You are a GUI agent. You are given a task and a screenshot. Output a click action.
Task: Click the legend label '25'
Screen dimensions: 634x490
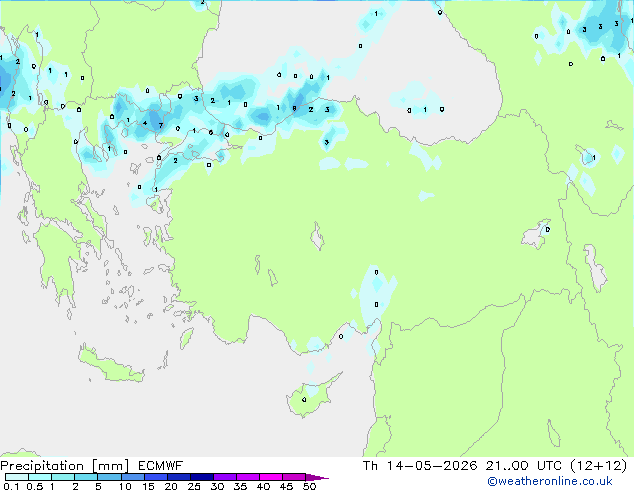[x=194, y=486]
